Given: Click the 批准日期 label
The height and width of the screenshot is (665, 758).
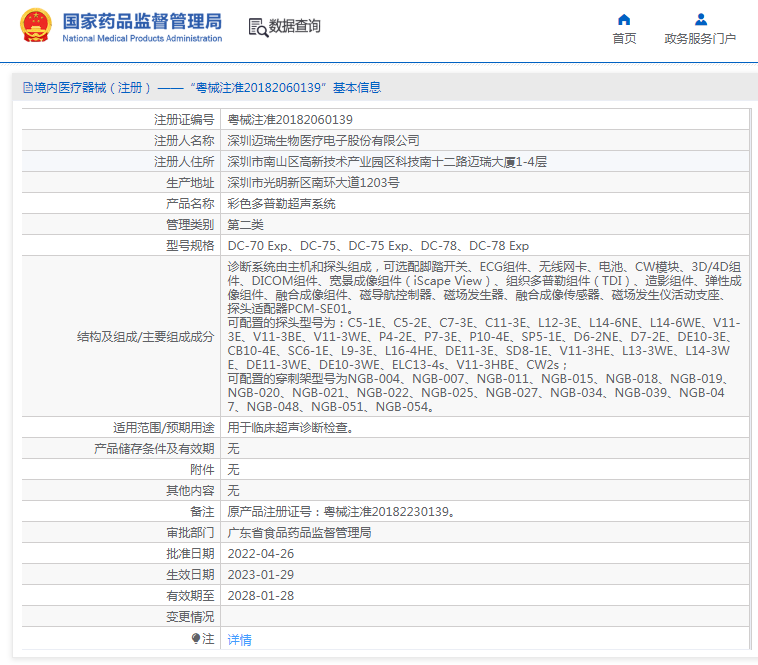Looking at the screenshot, I should pyautogui.click(x=190, y=554).
